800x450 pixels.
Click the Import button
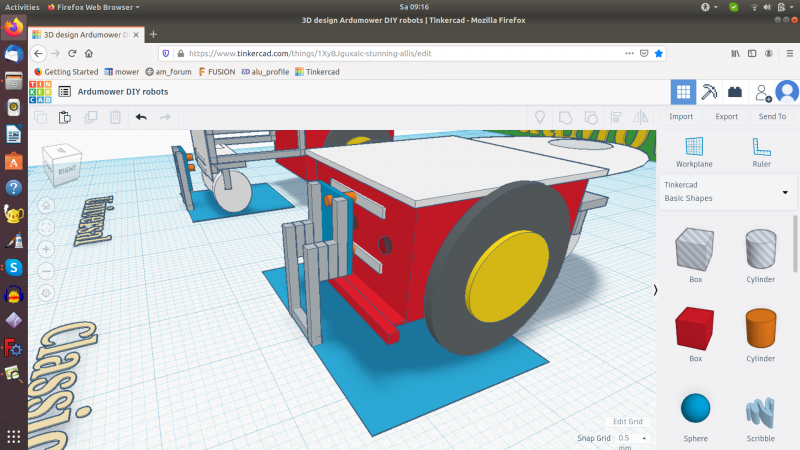point(681,117)
